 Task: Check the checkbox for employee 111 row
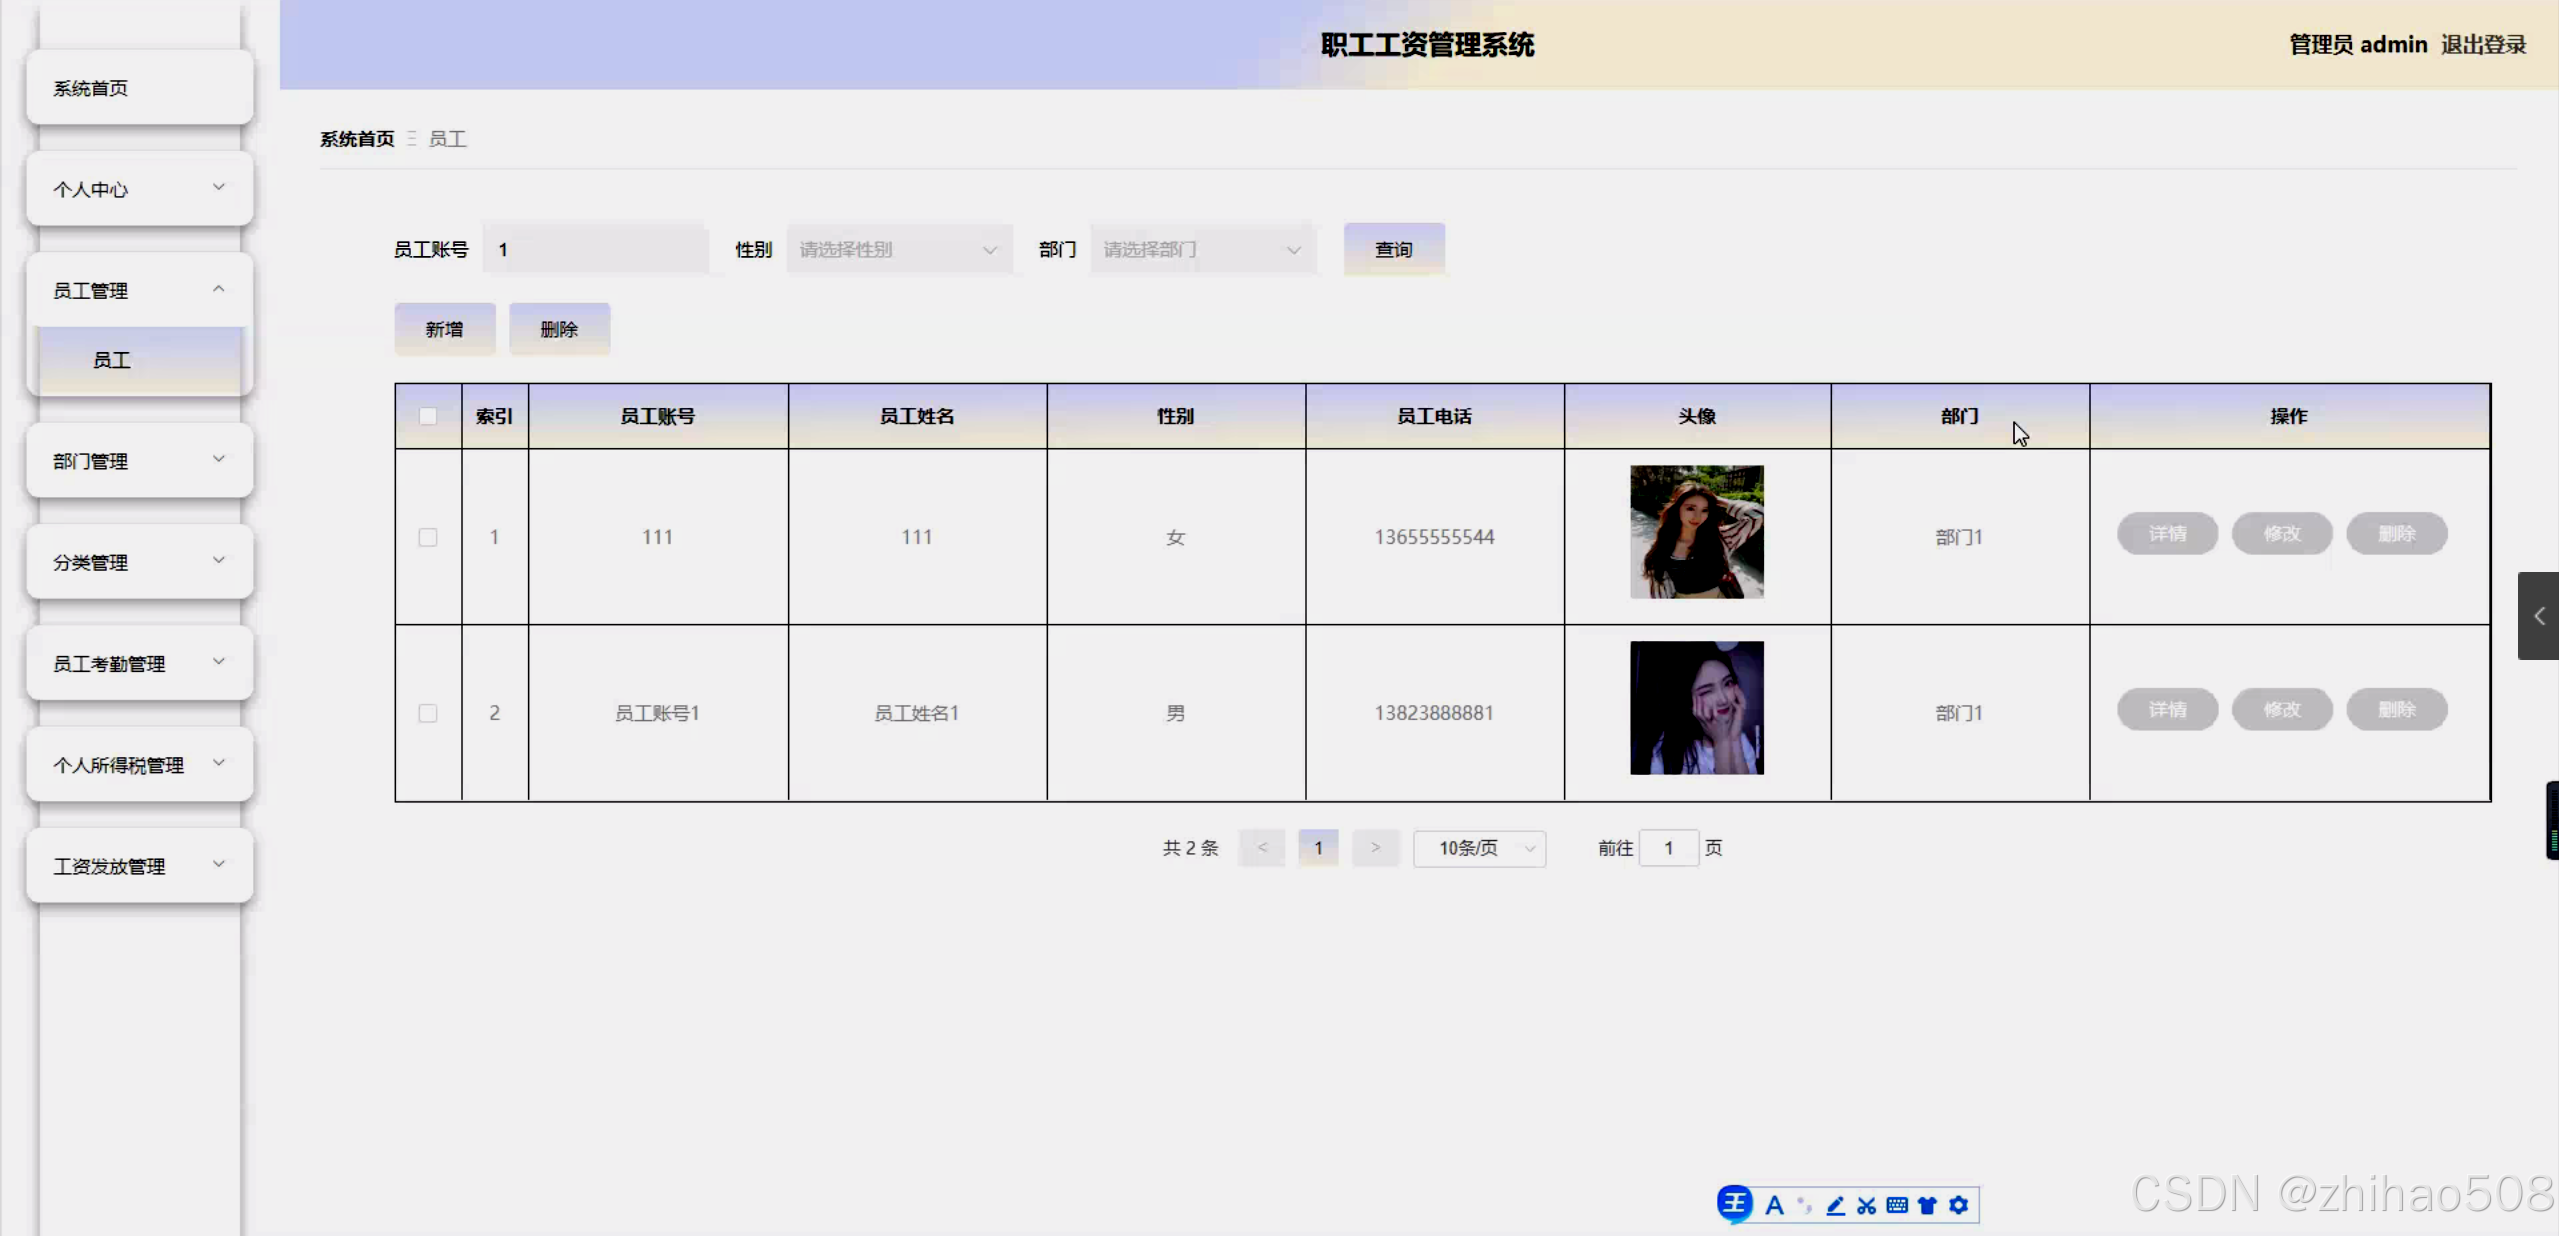(x=428, y=537)
